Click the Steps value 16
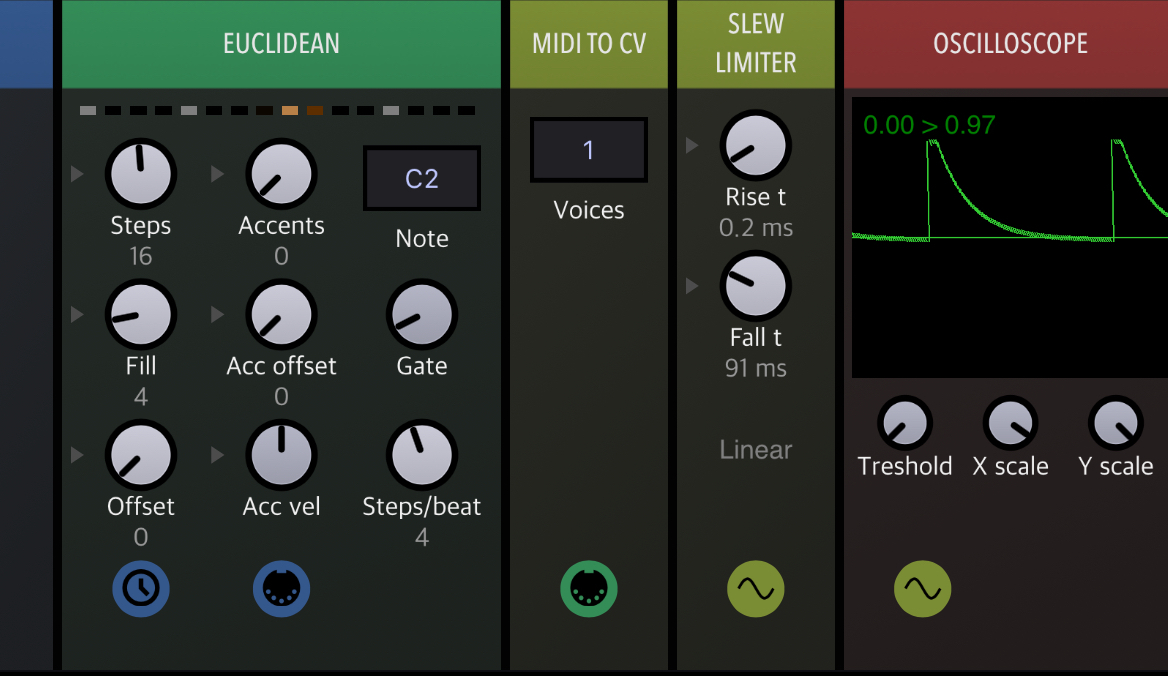 (141, 256)
